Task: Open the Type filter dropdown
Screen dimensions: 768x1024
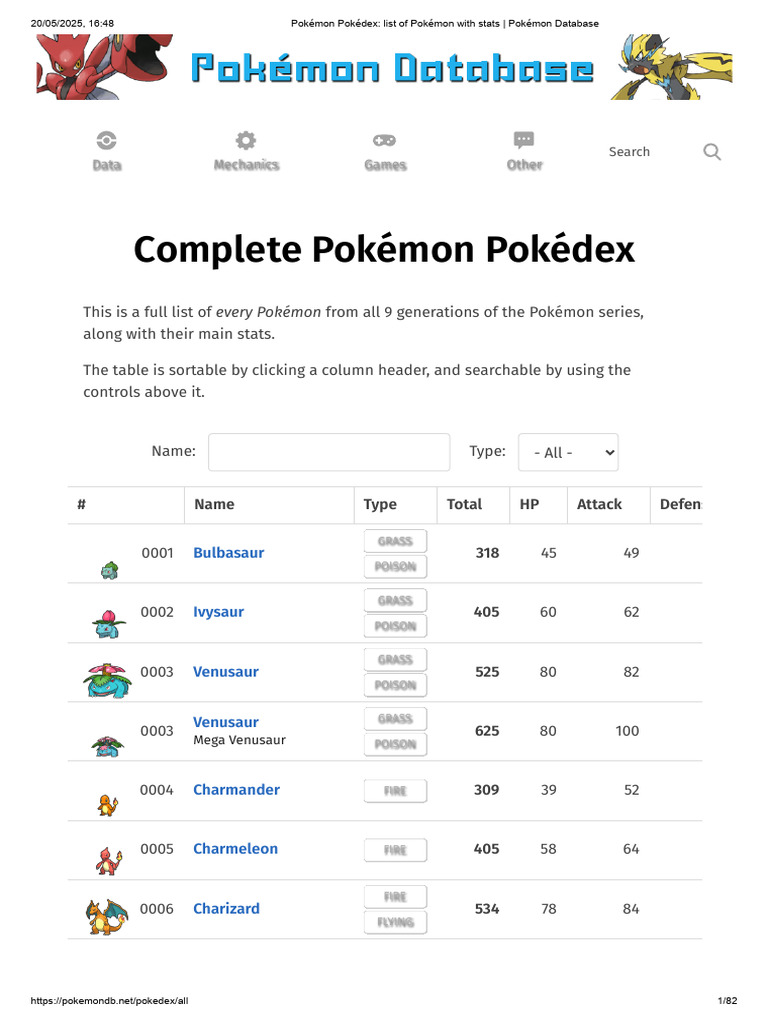Action: click(568, 452)
